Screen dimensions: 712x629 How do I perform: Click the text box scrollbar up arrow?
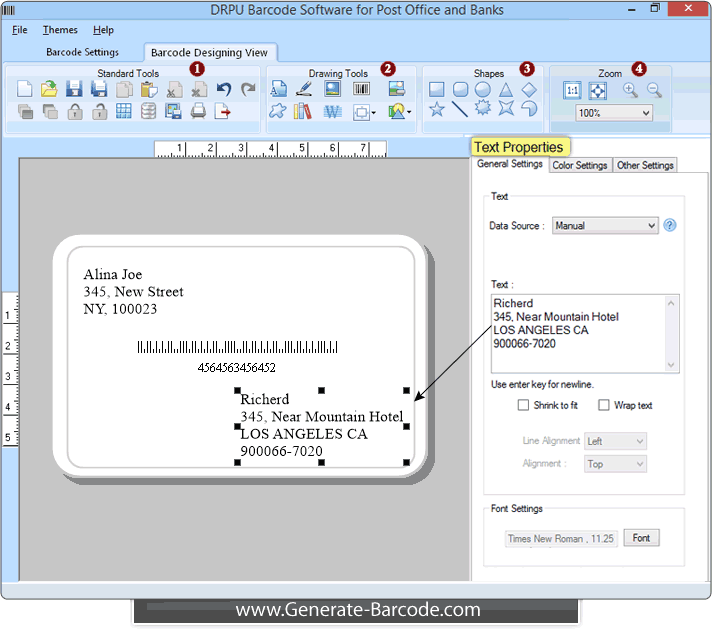click(671, 303)
